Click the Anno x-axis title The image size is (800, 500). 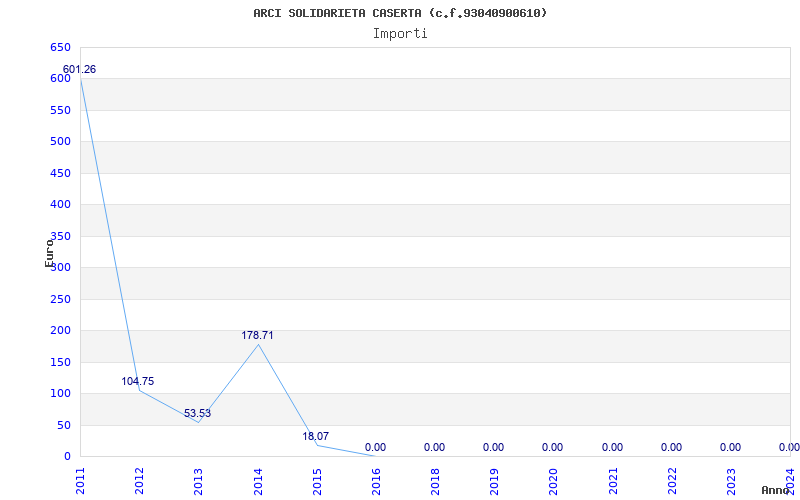pyautogui.click(x=776, y=490)
